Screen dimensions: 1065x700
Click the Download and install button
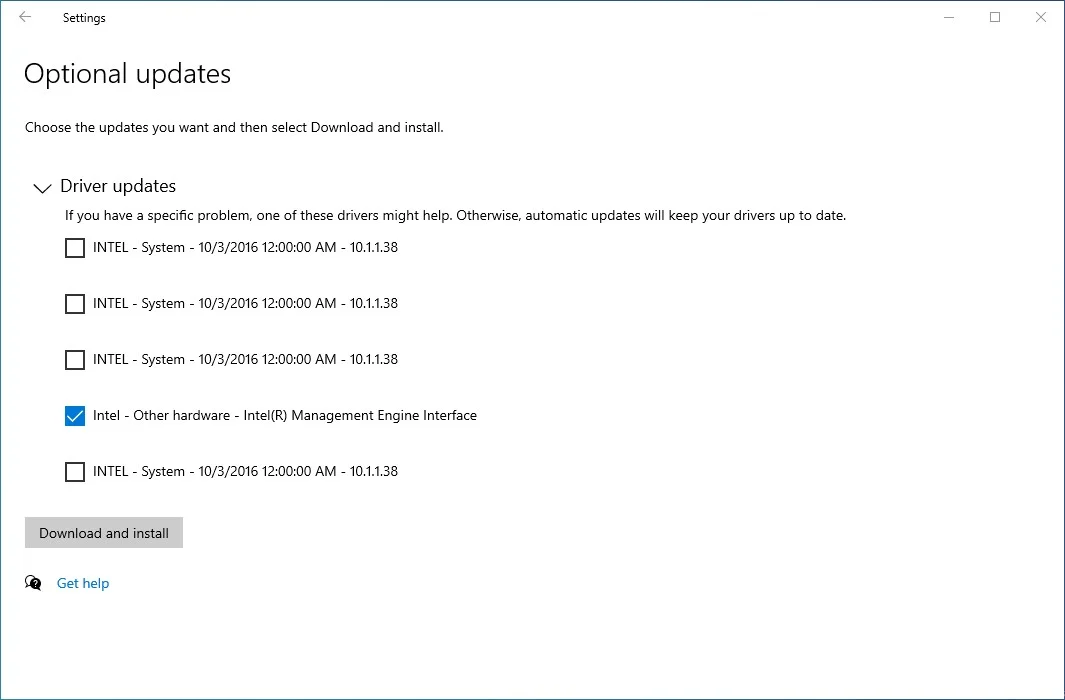tap(104, 533)
